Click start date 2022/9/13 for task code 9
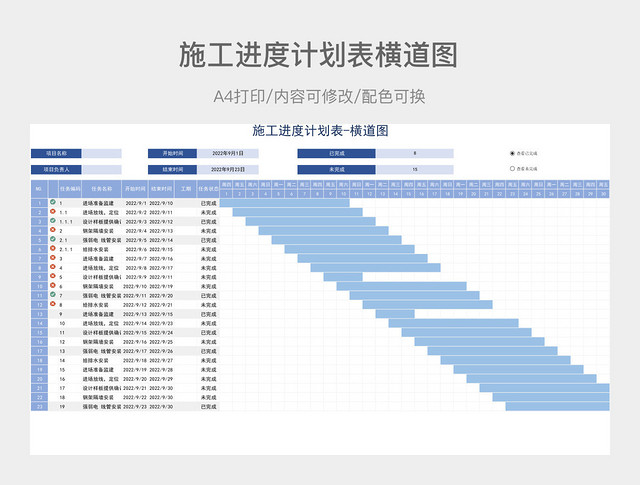 coord(135,314)
